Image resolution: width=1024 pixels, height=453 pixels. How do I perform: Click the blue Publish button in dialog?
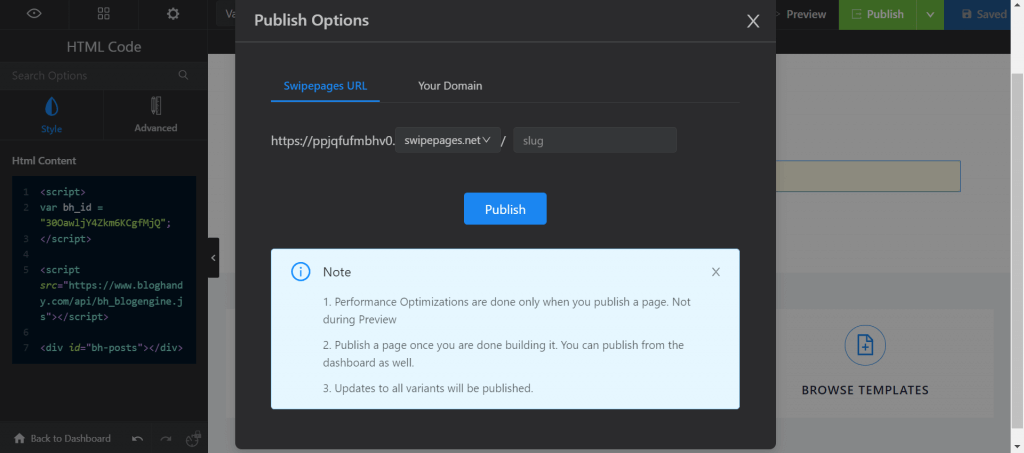point(505,209)
